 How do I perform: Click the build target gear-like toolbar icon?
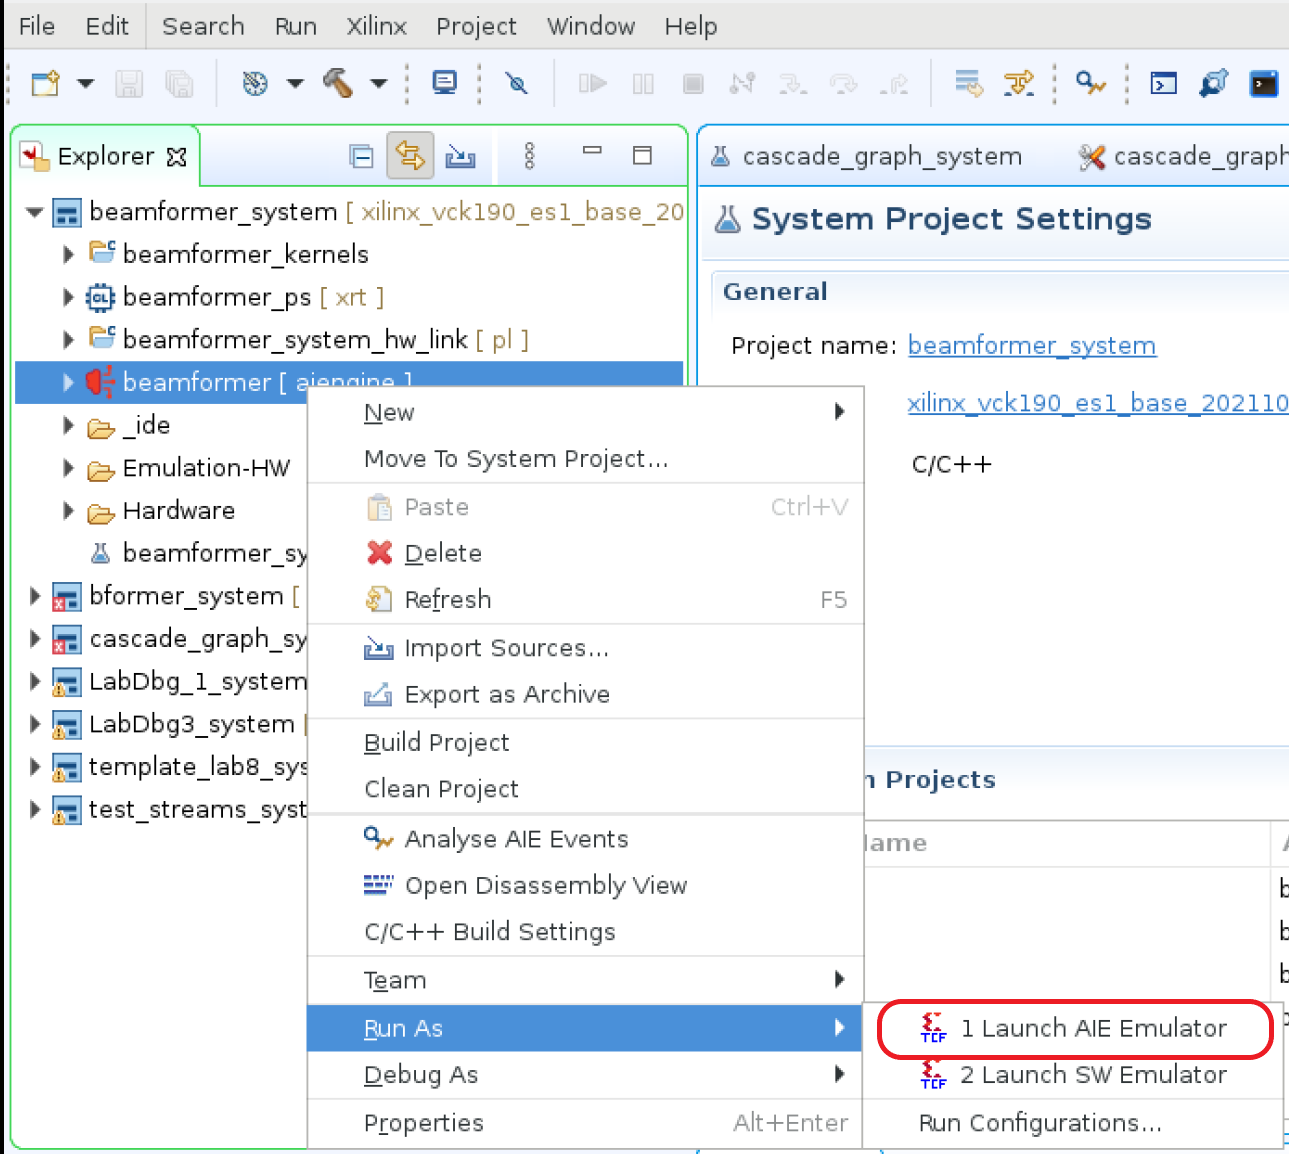(x=255, y=83)
